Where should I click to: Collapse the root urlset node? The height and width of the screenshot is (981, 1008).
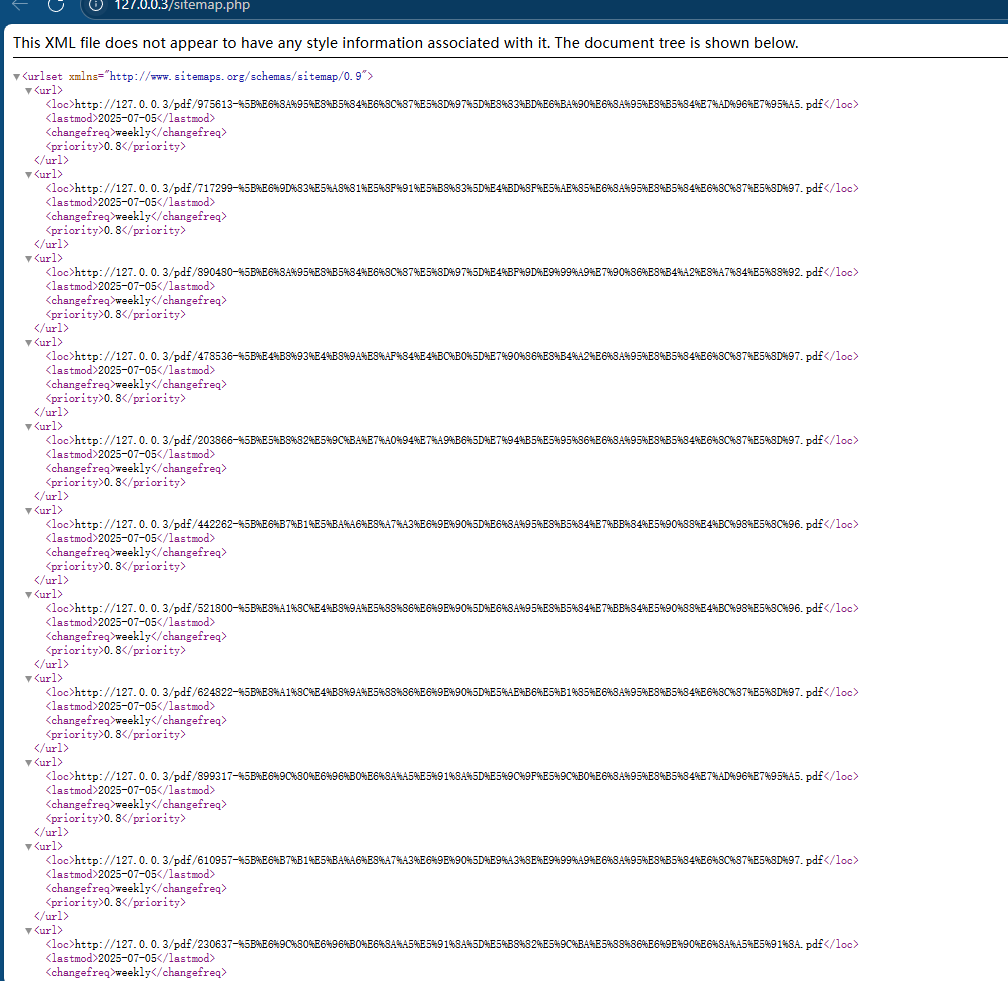[x=17, y=76]
